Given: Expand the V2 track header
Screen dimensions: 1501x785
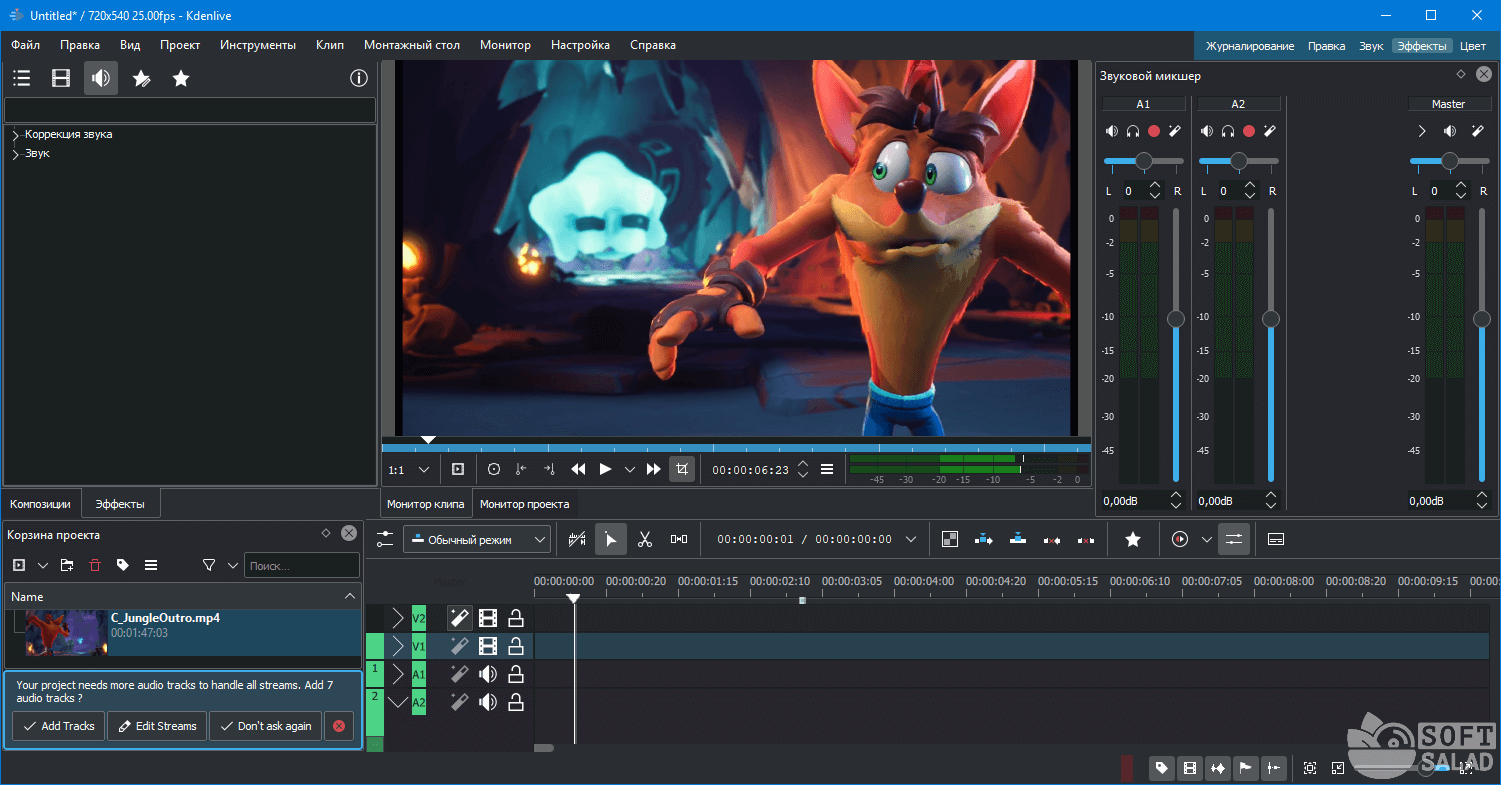Looking at the screenshot, I should pos(398,618).
